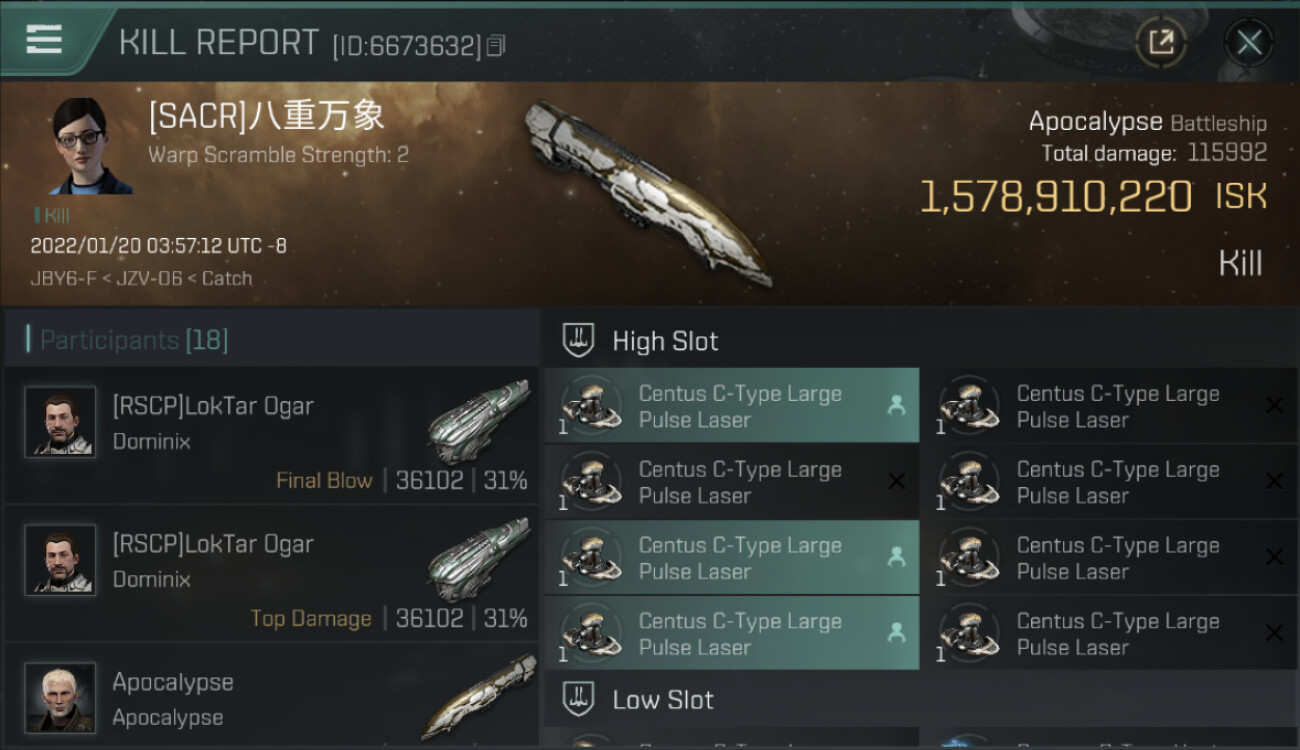Click the victim name [SACR]八重万象
The image size is (1300, 750).
click(x=266, y=116)
